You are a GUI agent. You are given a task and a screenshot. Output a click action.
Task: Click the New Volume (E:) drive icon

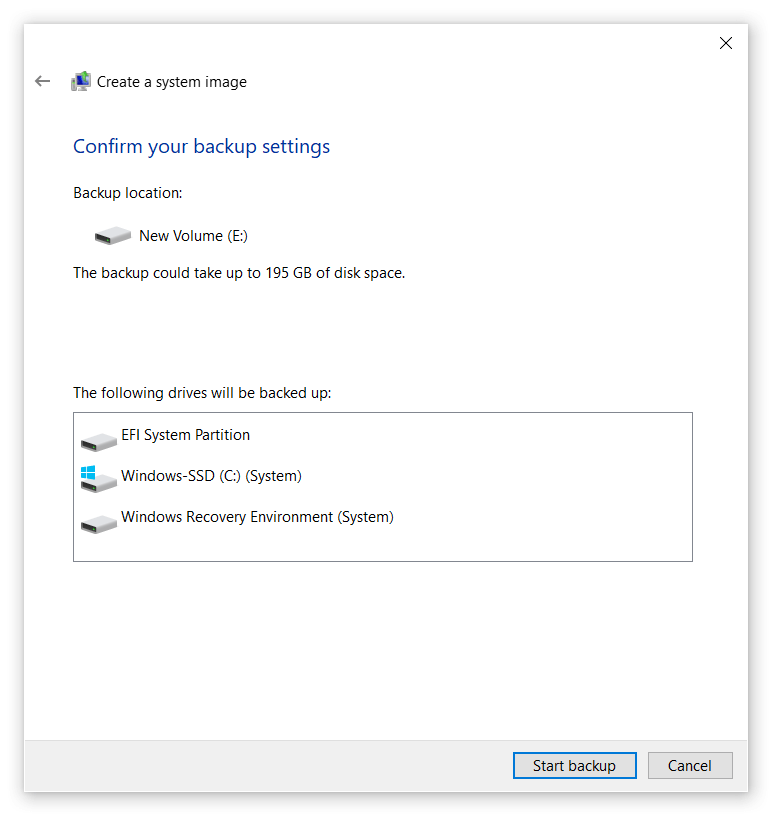tap(112, 236)
